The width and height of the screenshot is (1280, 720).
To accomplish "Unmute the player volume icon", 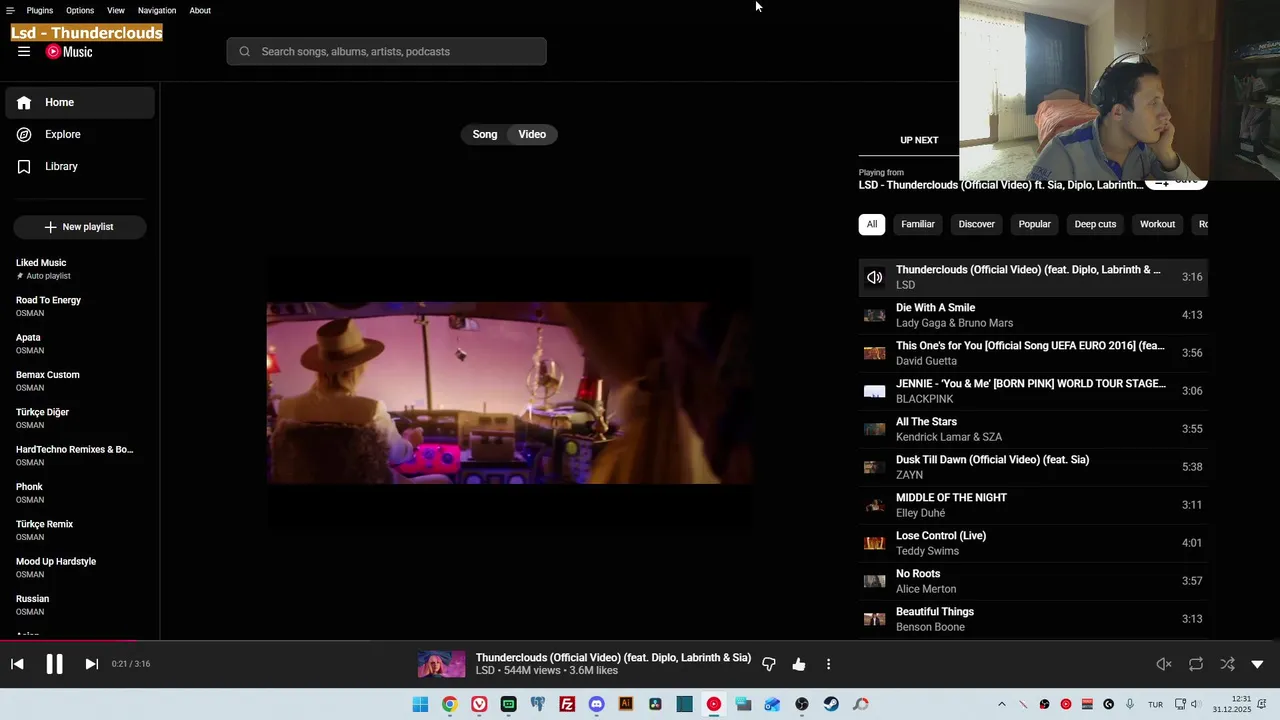I will 1164,664.
